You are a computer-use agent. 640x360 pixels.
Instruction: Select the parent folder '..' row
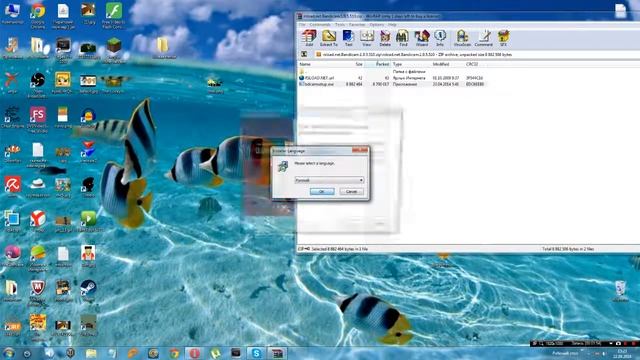coord(392,71)
